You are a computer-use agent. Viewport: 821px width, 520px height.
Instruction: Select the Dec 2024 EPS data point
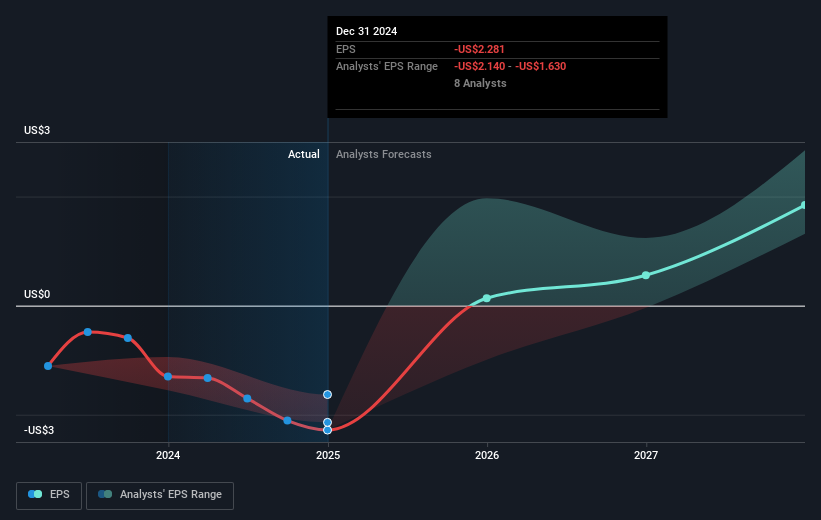click(327, 430)
